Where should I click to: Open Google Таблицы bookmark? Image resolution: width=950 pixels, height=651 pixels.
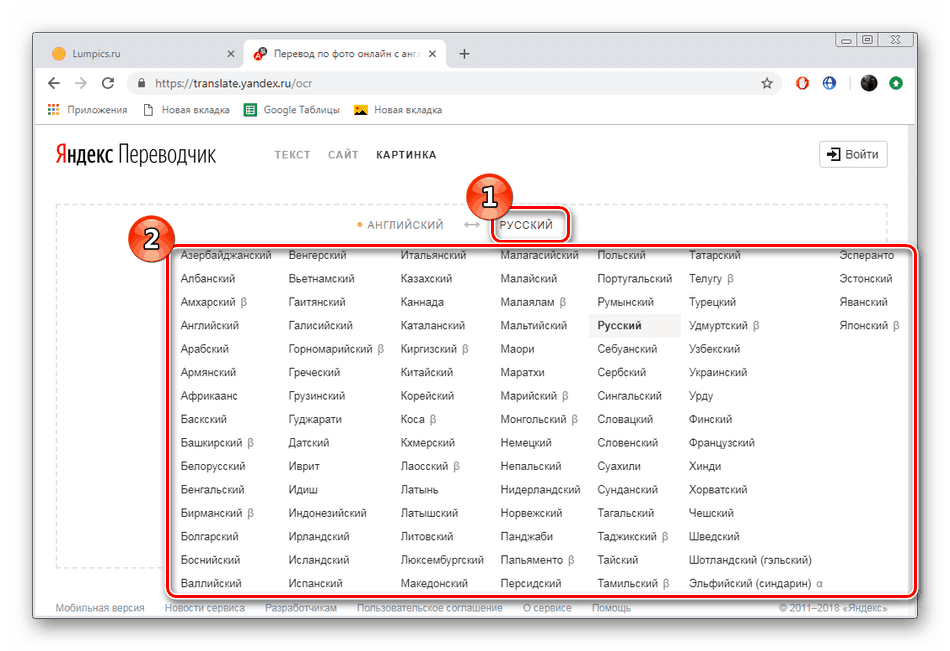292,110
